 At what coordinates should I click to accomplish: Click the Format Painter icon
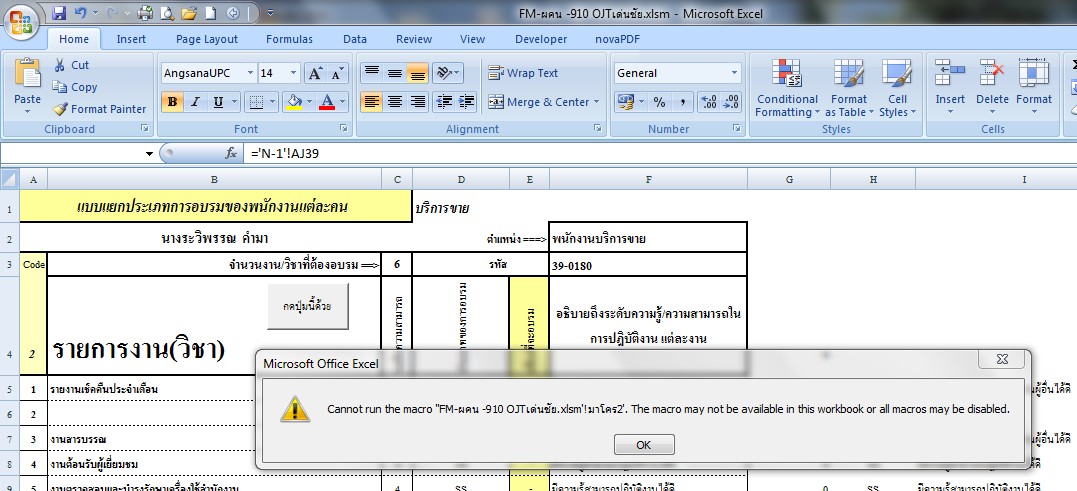pos(61,109)
